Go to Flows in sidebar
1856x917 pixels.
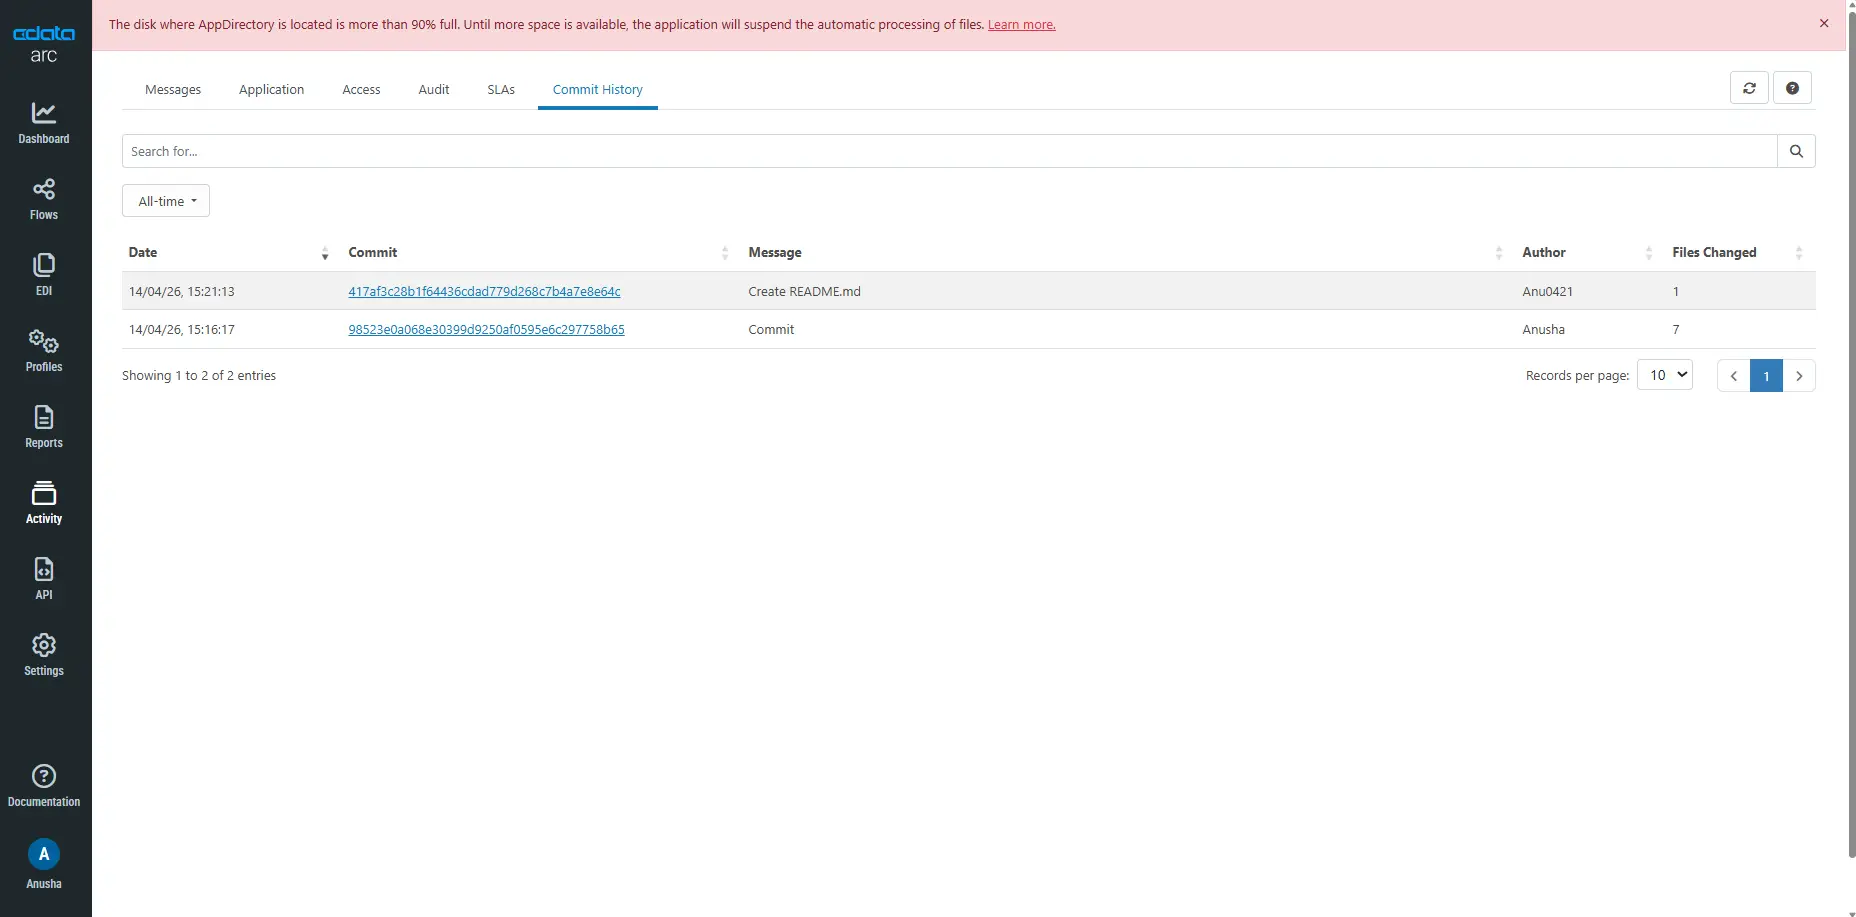(x=44, y=199)
